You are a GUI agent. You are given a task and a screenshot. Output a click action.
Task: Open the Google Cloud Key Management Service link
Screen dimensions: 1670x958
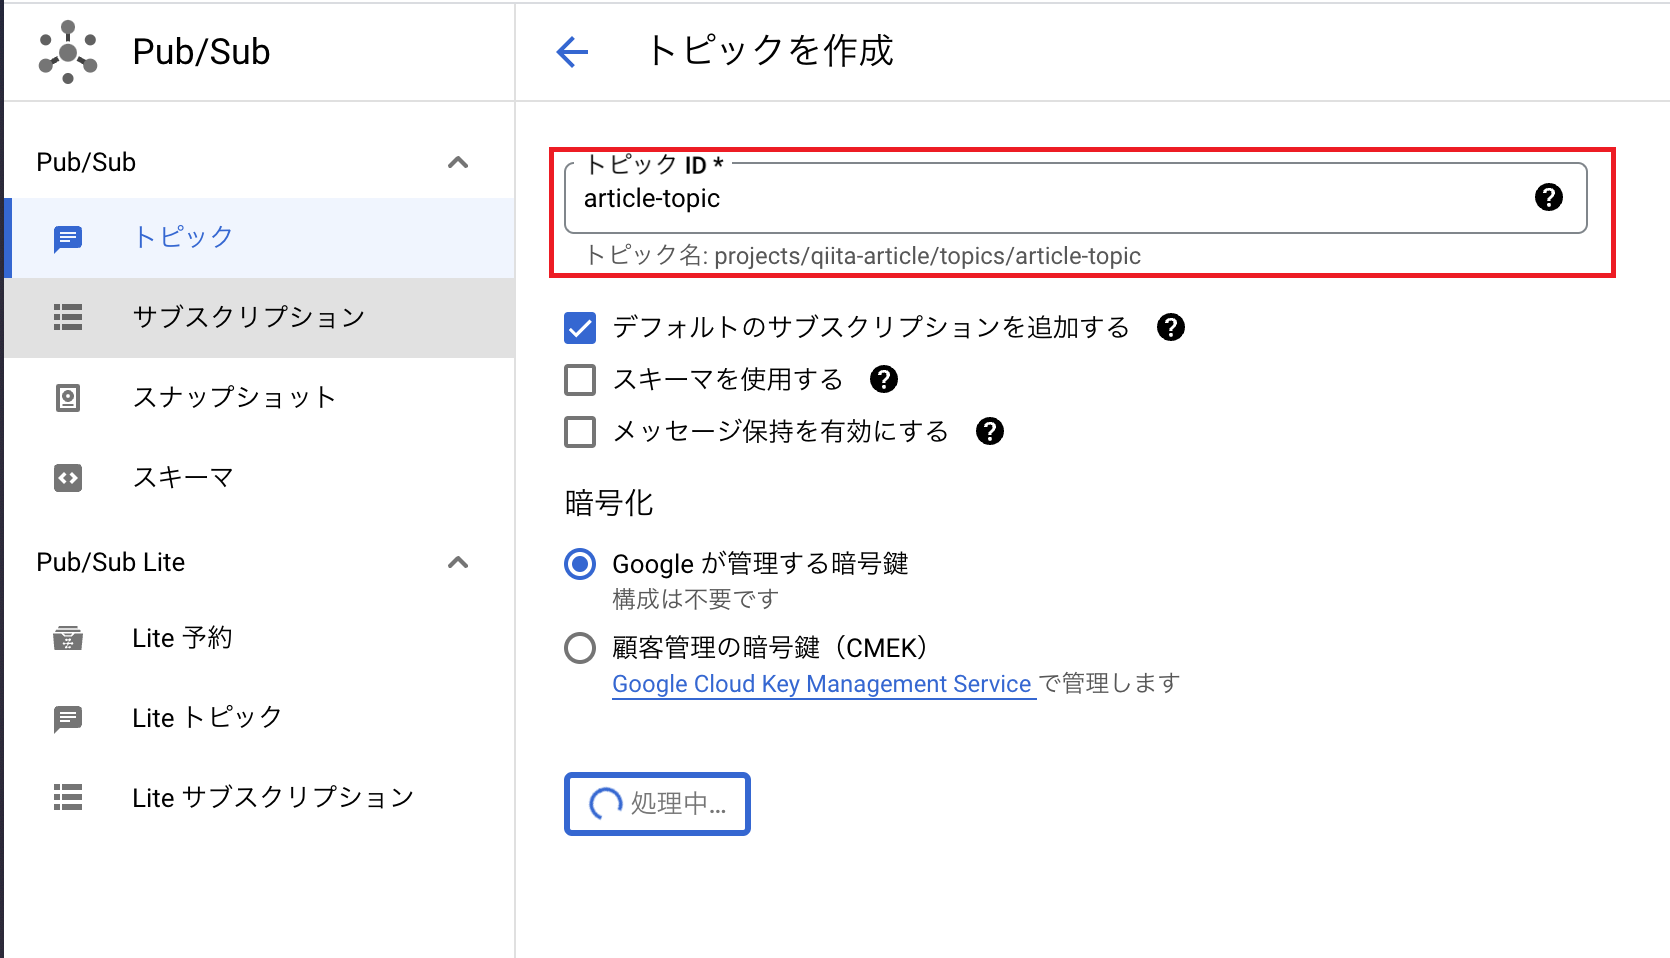[822, 684]
